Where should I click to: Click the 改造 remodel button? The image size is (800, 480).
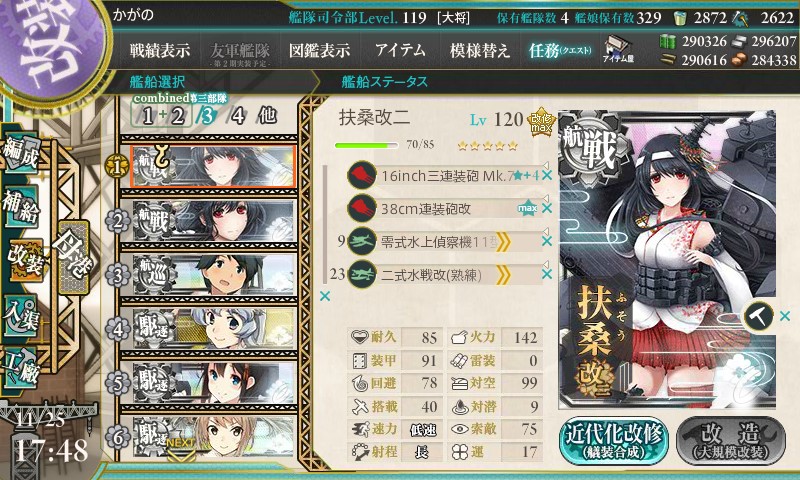[x=731, y=441]
